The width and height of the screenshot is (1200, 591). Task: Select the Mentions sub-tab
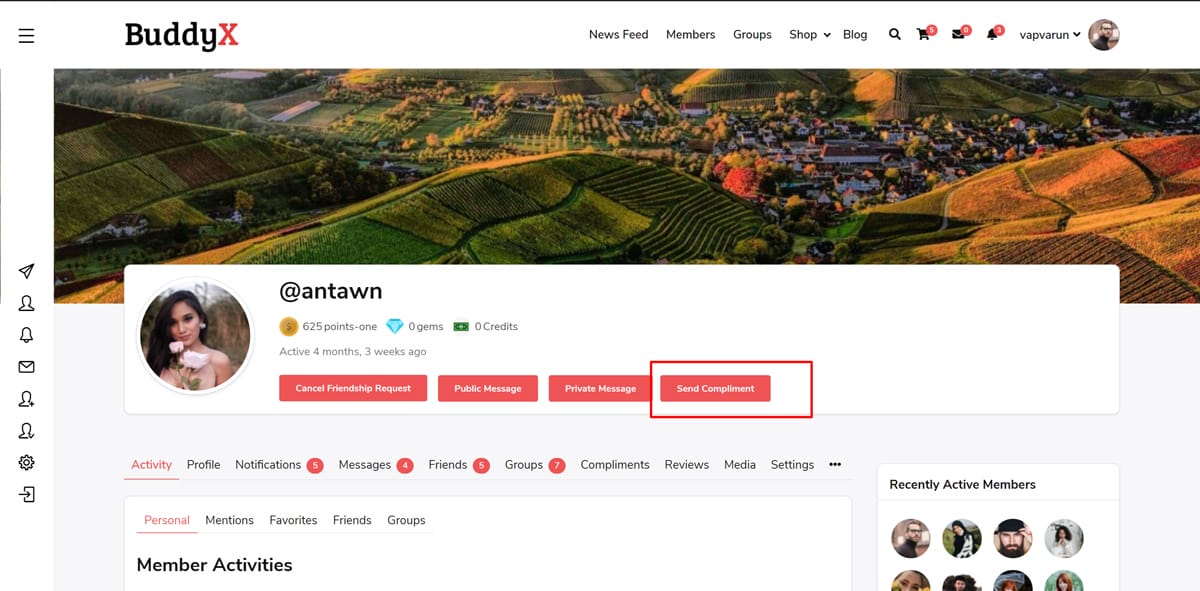[x=229, y=520]
